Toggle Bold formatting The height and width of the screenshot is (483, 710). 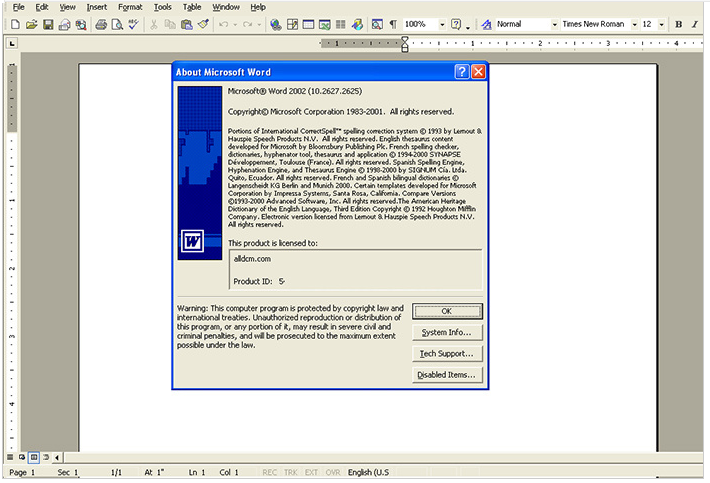coord(678,24)
